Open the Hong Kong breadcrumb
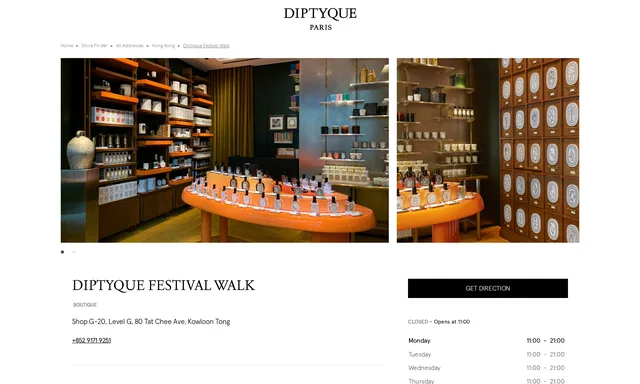 pyautogui.click(x=163, y=46)
